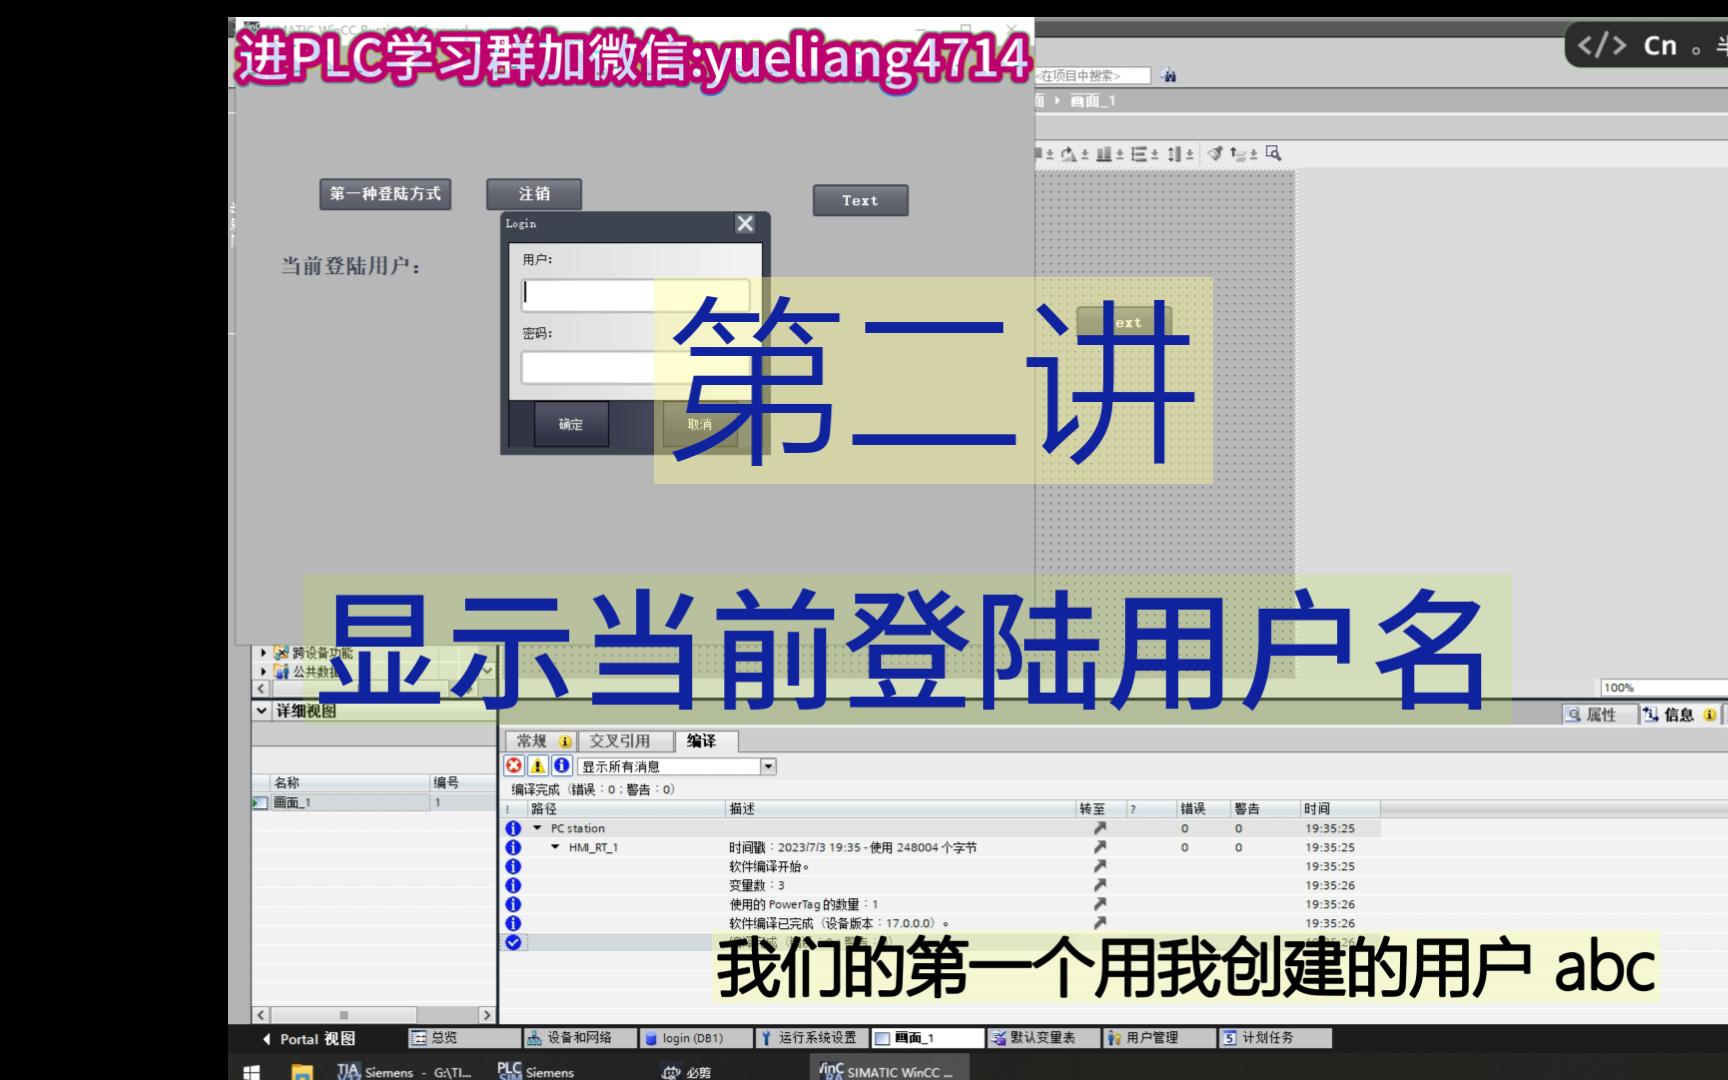Close the Login dialog with X
Screen dimensions: 1728x1080
(745, 224)
